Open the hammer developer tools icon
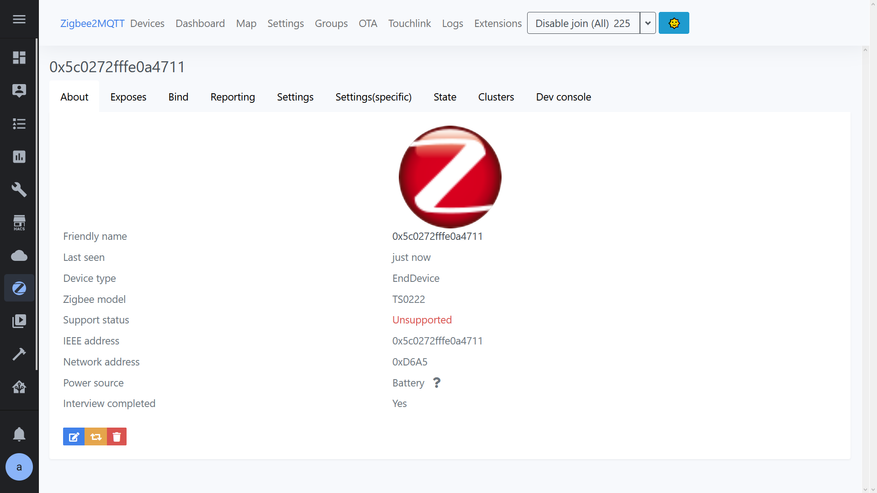Screen dimensions: 877x493 (19, 354)
